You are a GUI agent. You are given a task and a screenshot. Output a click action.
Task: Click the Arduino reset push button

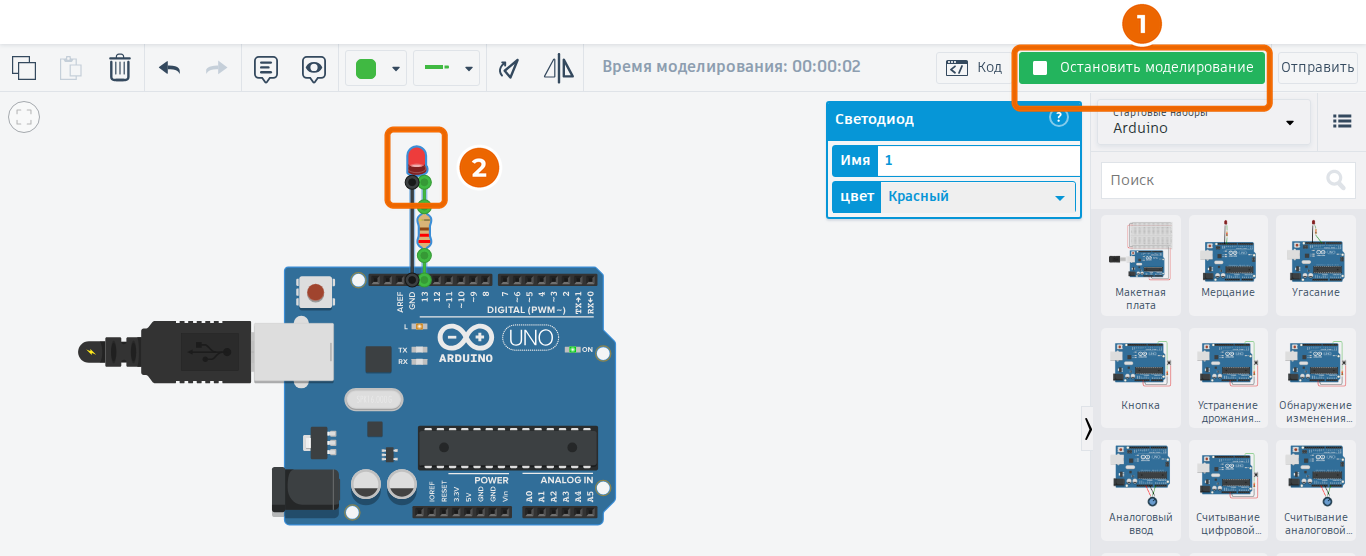pyautogui.click(x=315, y=293)
